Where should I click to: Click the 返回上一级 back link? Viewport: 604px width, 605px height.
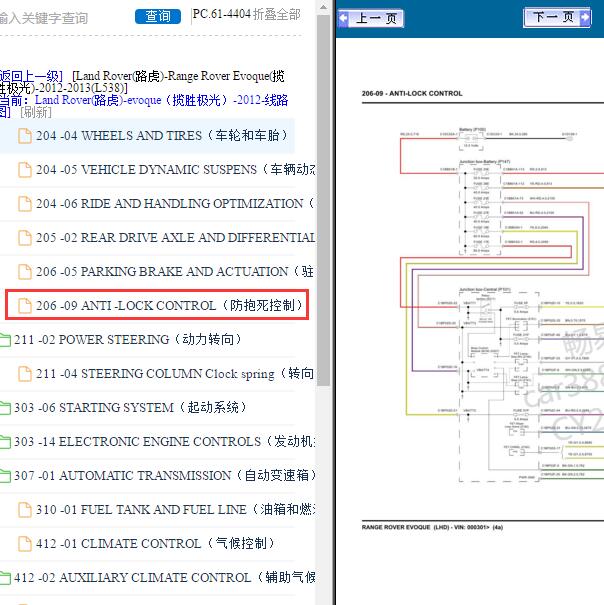coord(31,76)
